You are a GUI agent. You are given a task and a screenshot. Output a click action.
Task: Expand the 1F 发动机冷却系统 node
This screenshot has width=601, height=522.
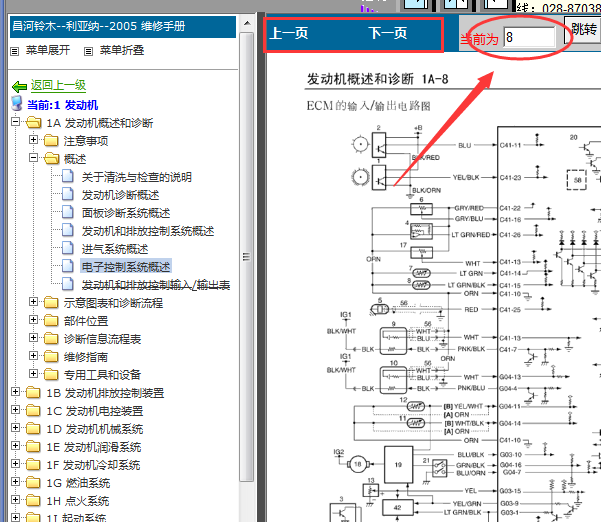click(15, 464)
